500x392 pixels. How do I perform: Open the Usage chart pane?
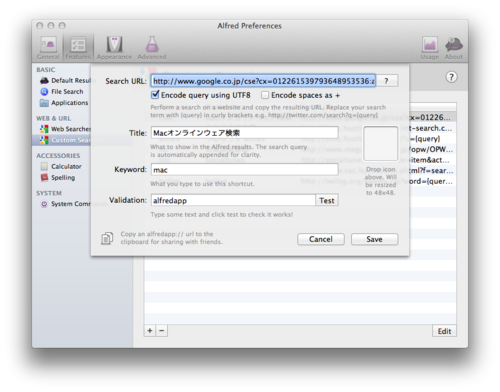[x=430, y=47]
